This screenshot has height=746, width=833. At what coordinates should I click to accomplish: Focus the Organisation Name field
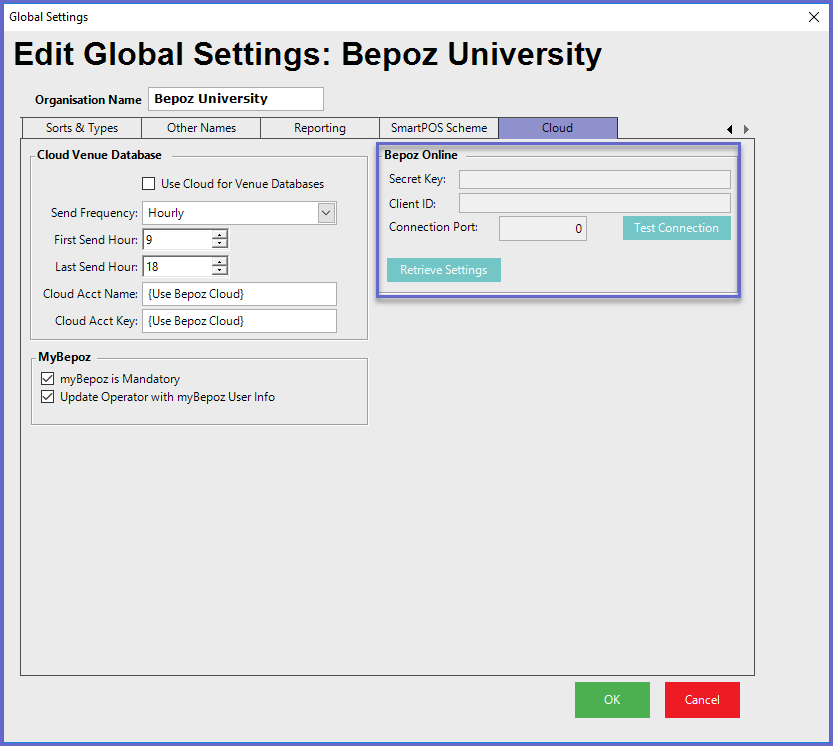(236, 99)
